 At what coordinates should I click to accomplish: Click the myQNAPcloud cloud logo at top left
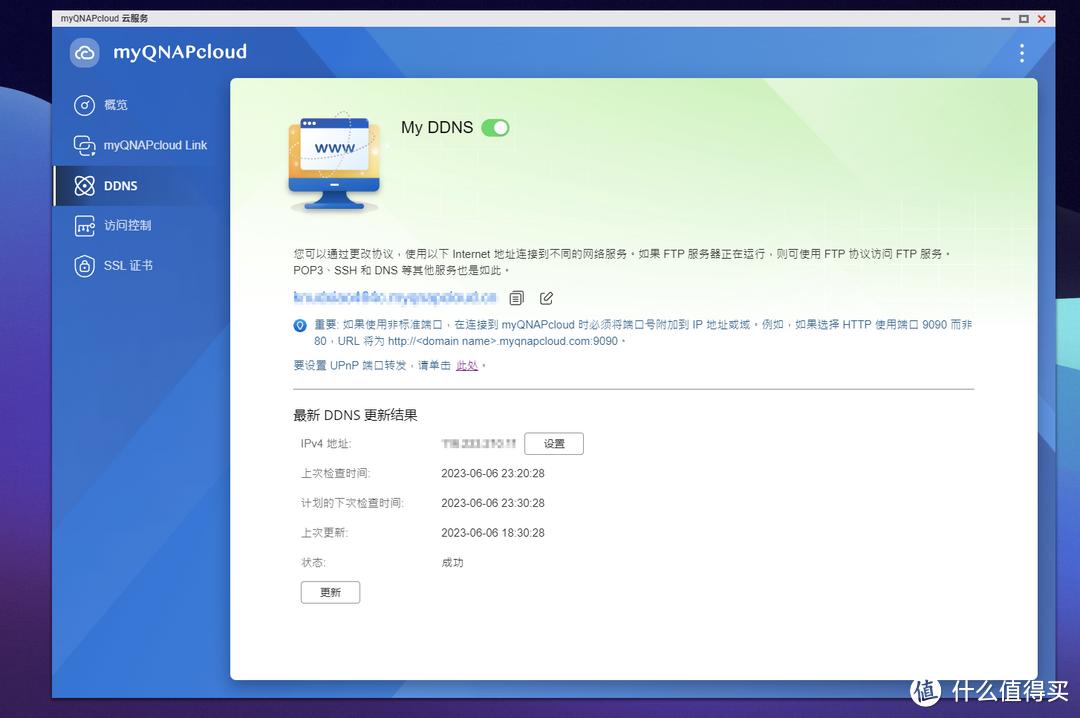pos(84,52)
